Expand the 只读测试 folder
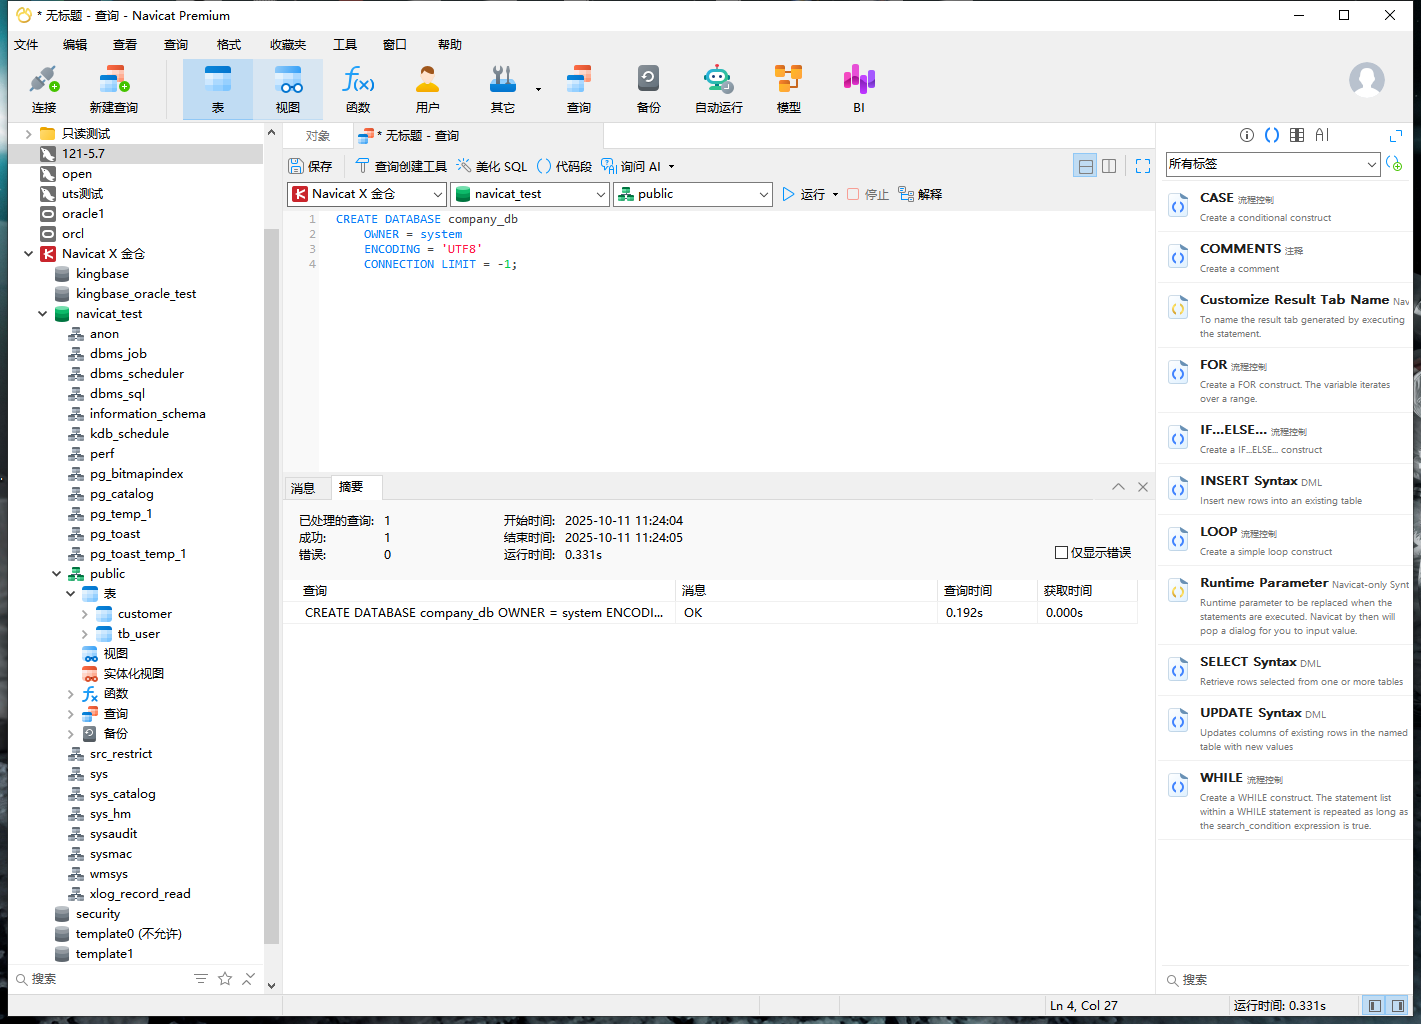The height and width of the screenshot is (1024, 1421). tap(28, 134)
